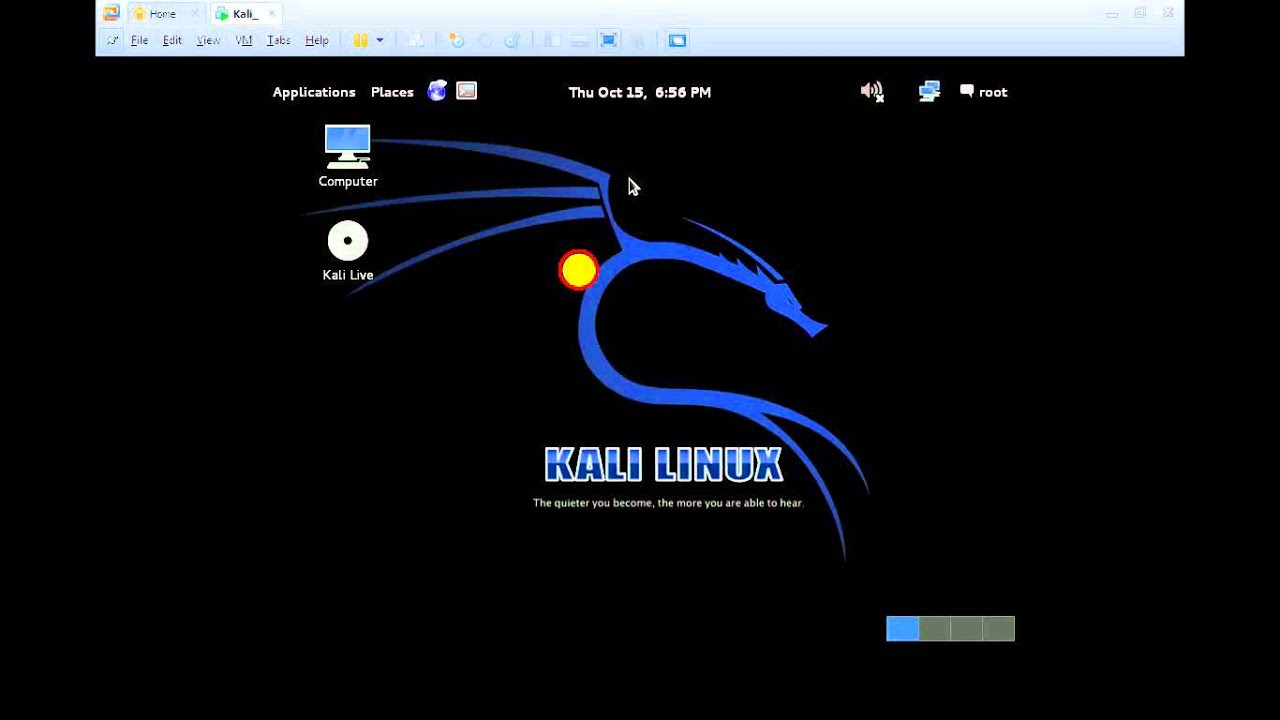Click the yellow suspend VM toolbar button
The width and height of the screenshot is (1280, 720).
(x=360, y=40)
